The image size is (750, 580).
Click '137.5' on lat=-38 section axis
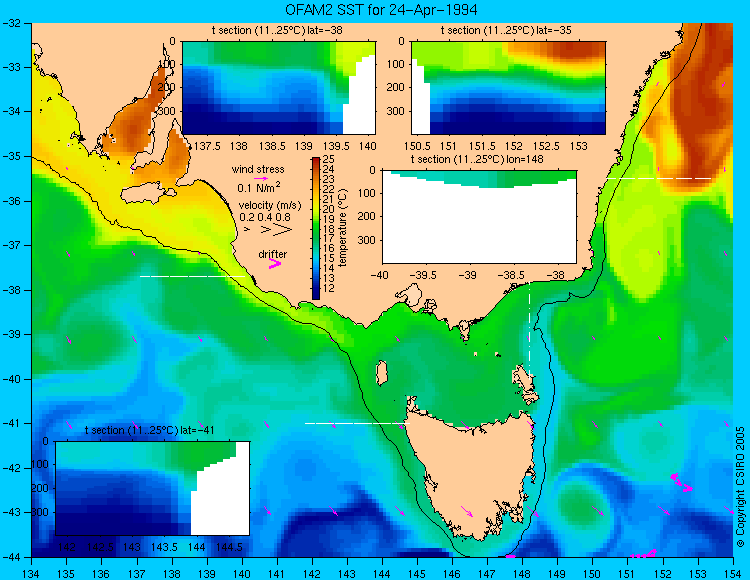point(208,146)
